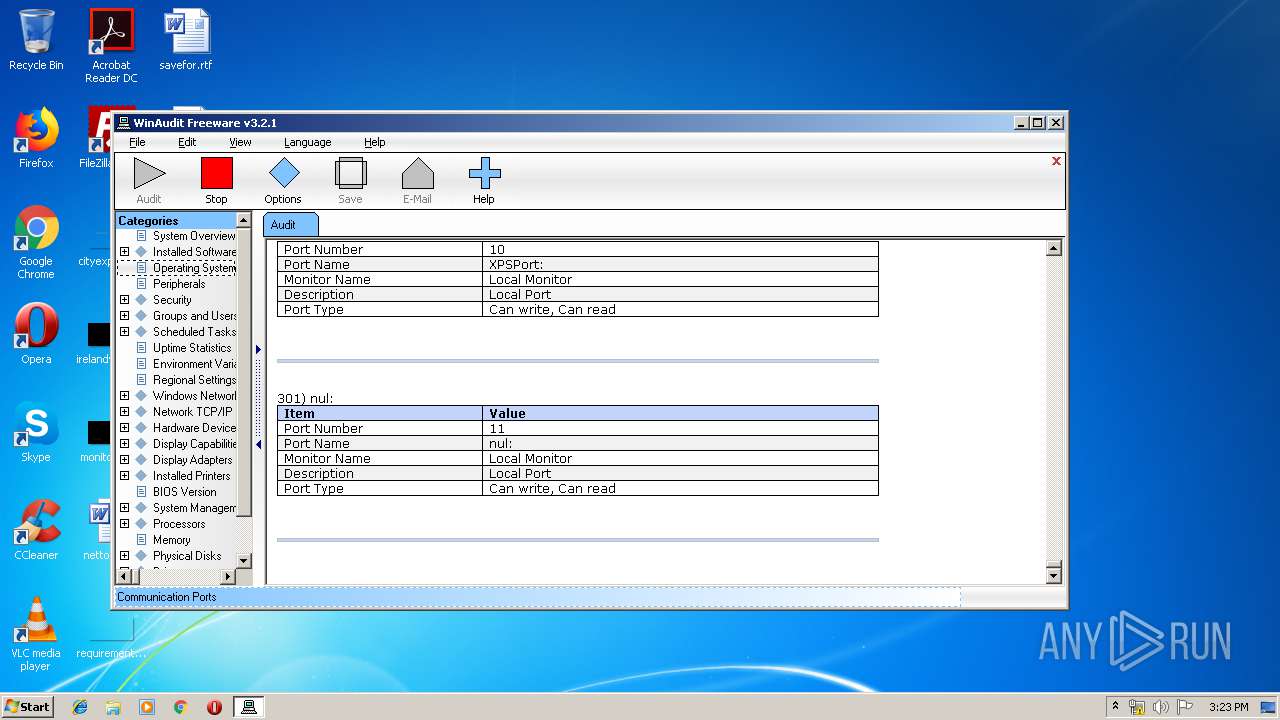Click the Installed Software diamond icon
The height and width of the screenshot is (720, 1280).
click(x=141, y=252)
